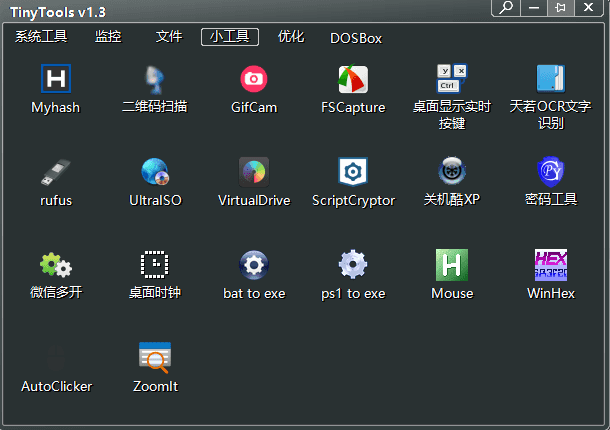Image resolution: width=610 pixels, height=430 pixels.
Task: Launch 微信多开 gears icon
Action: pyautogui.click(x=56, y=265)
